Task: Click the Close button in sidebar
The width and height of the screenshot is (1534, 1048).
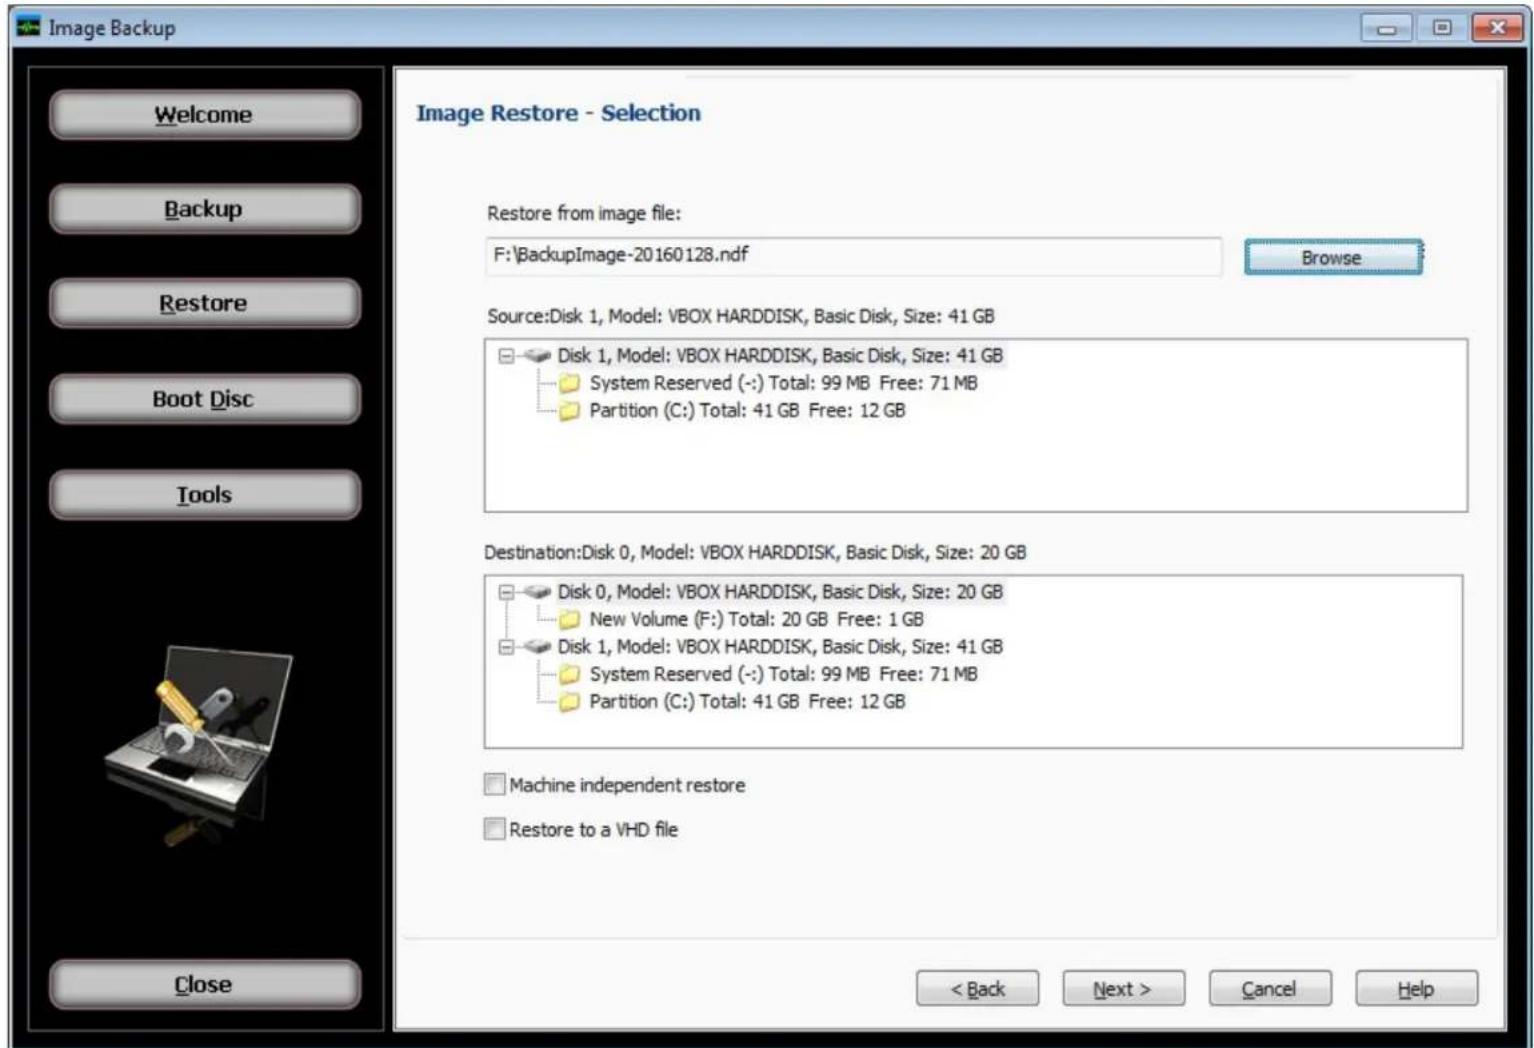Action: [x=204, y=985]
